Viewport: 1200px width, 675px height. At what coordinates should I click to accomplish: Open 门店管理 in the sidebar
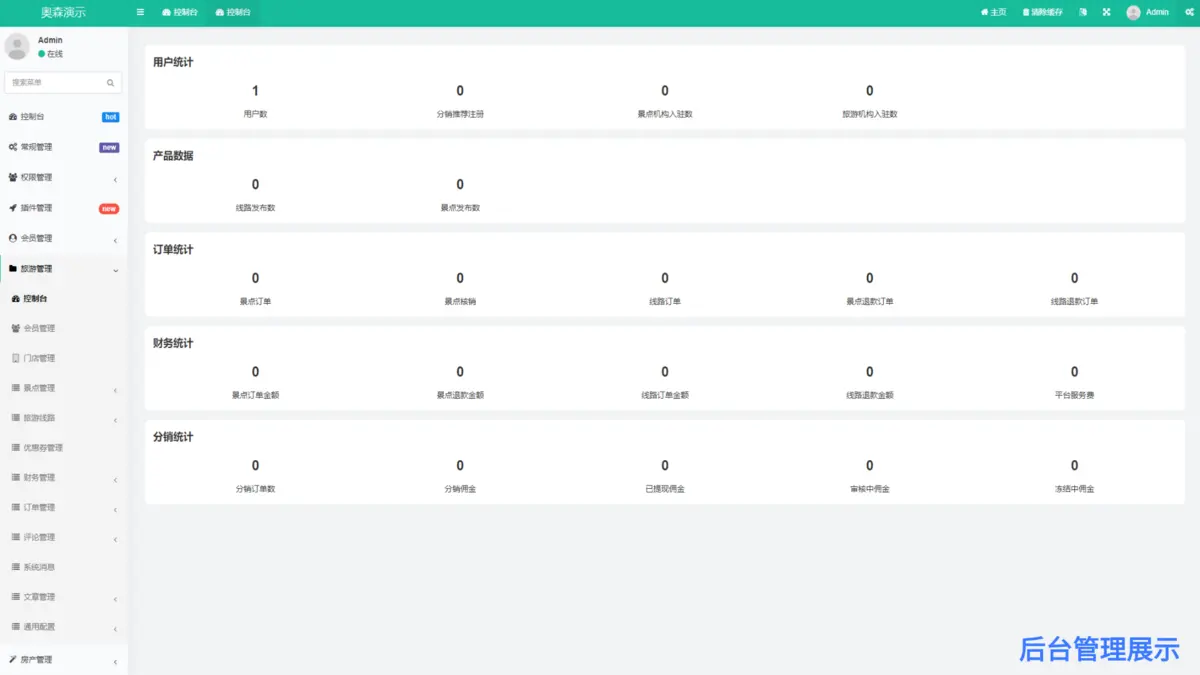click(x=39, y=358)
